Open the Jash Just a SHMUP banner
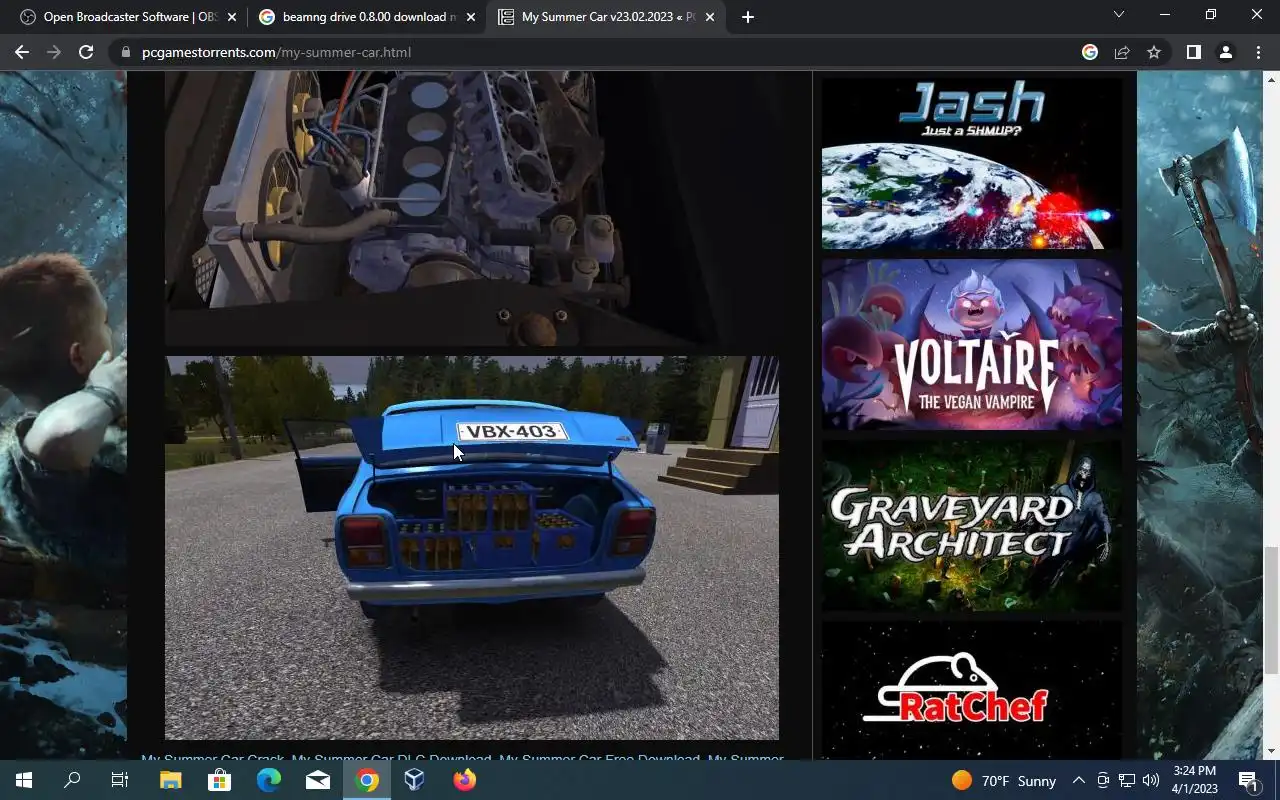The image size is (1280, 800). coord(972,164)
